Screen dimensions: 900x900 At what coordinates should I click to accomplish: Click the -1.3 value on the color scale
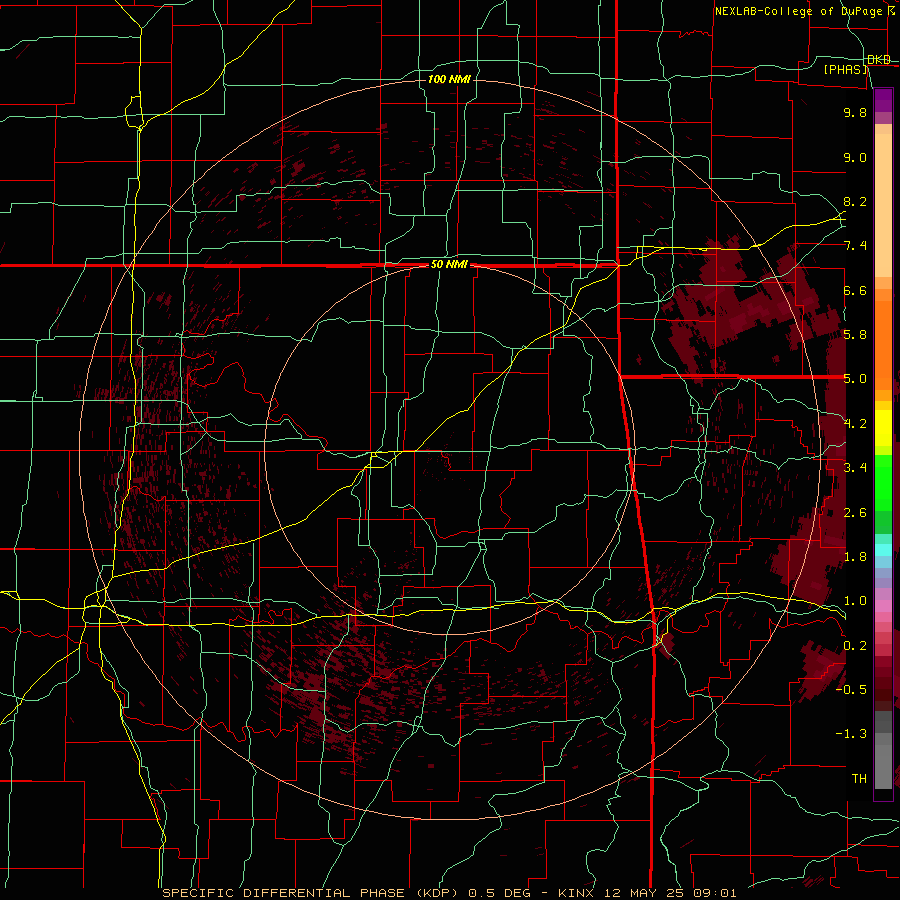pyautogui.click(x=851, y=734)
